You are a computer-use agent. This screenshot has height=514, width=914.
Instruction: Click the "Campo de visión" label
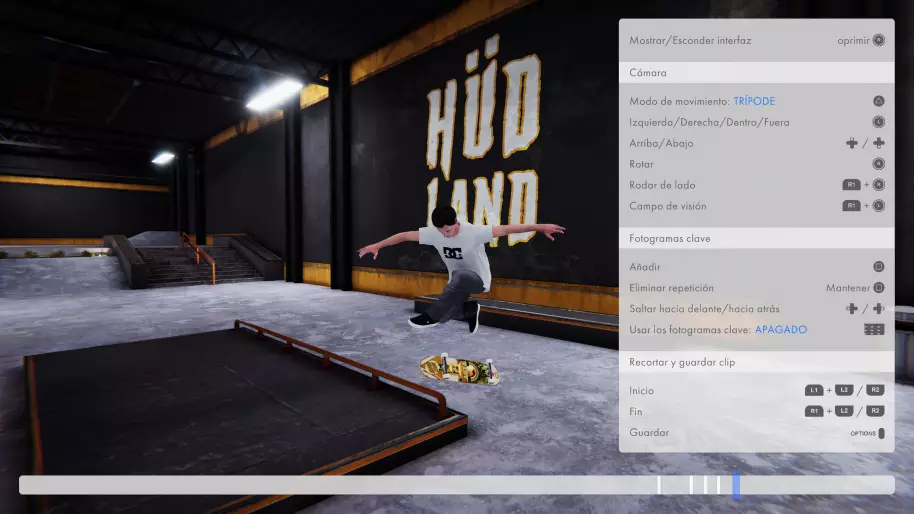pyautogui.click(x=667, y=206)
